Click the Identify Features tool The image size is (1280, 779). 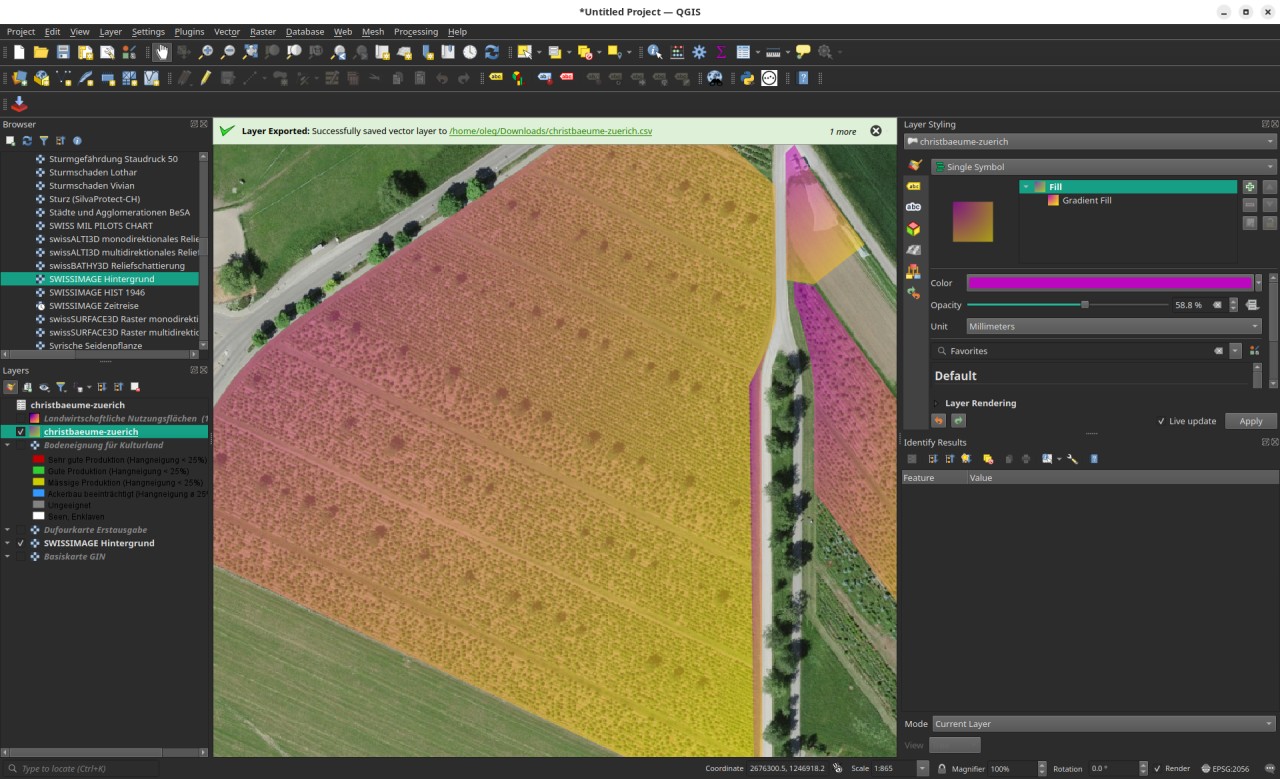(654, 52)
